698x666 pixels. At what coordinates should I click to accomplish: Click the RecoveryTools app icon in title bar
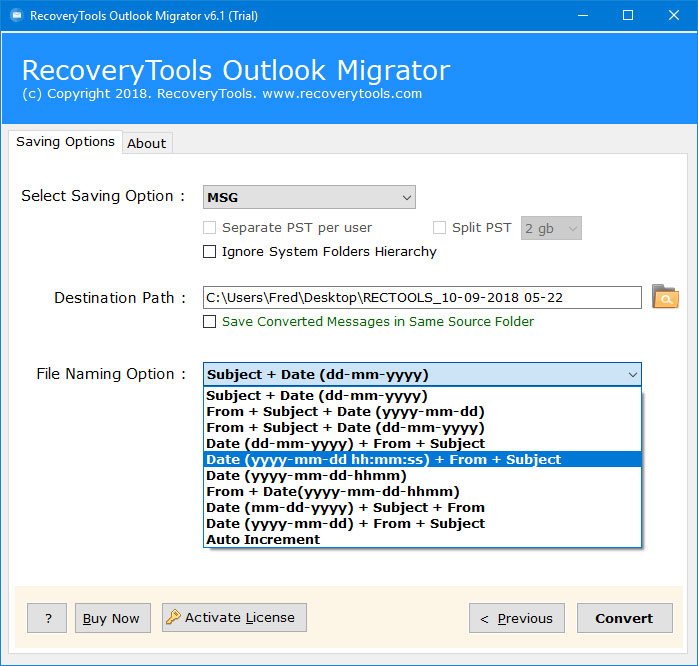click(x=16, y=16)
